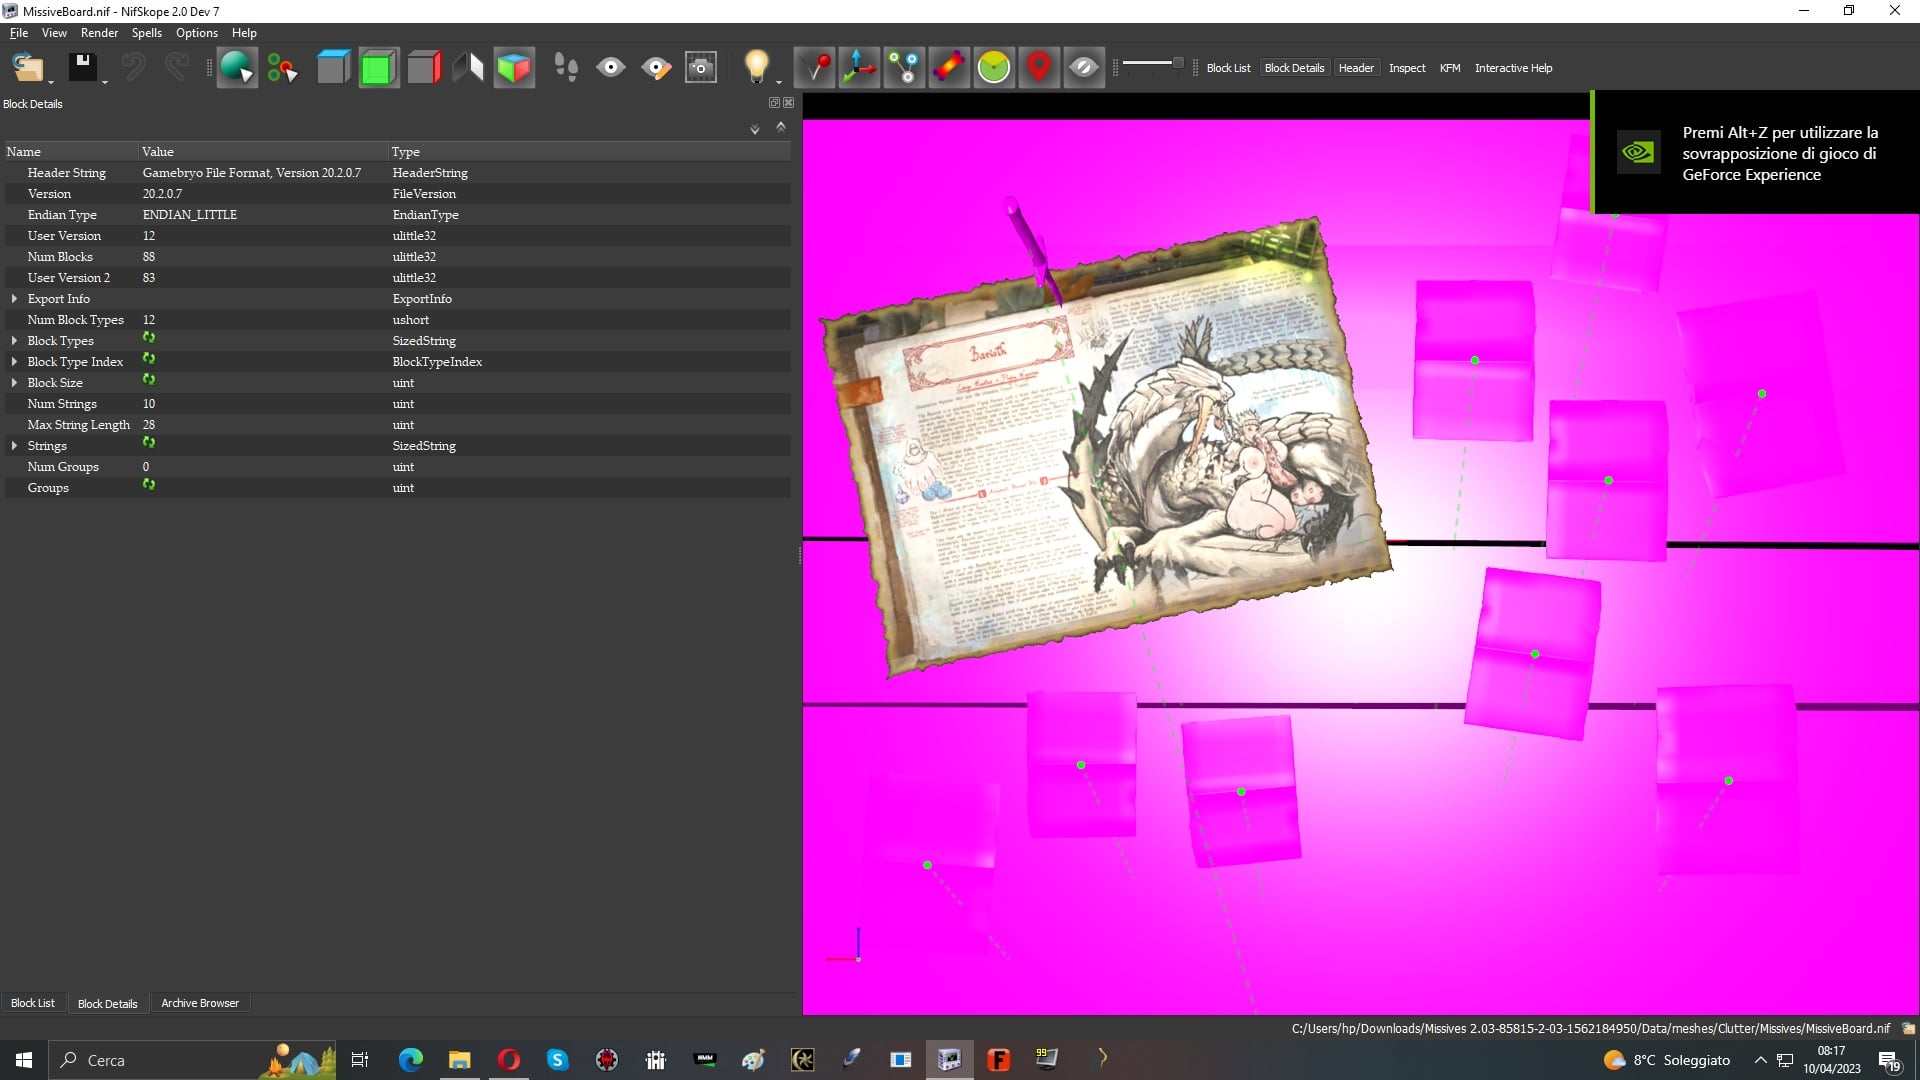Take a viewport screenshot with camera icon

(x=701, y=68)
